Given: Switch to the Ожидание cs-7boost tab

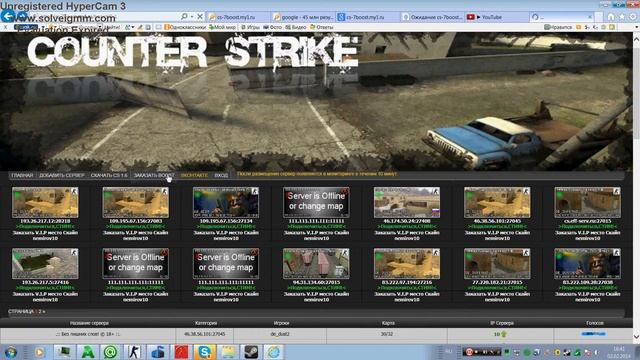Looking at the screenshot, I should 432,17.
